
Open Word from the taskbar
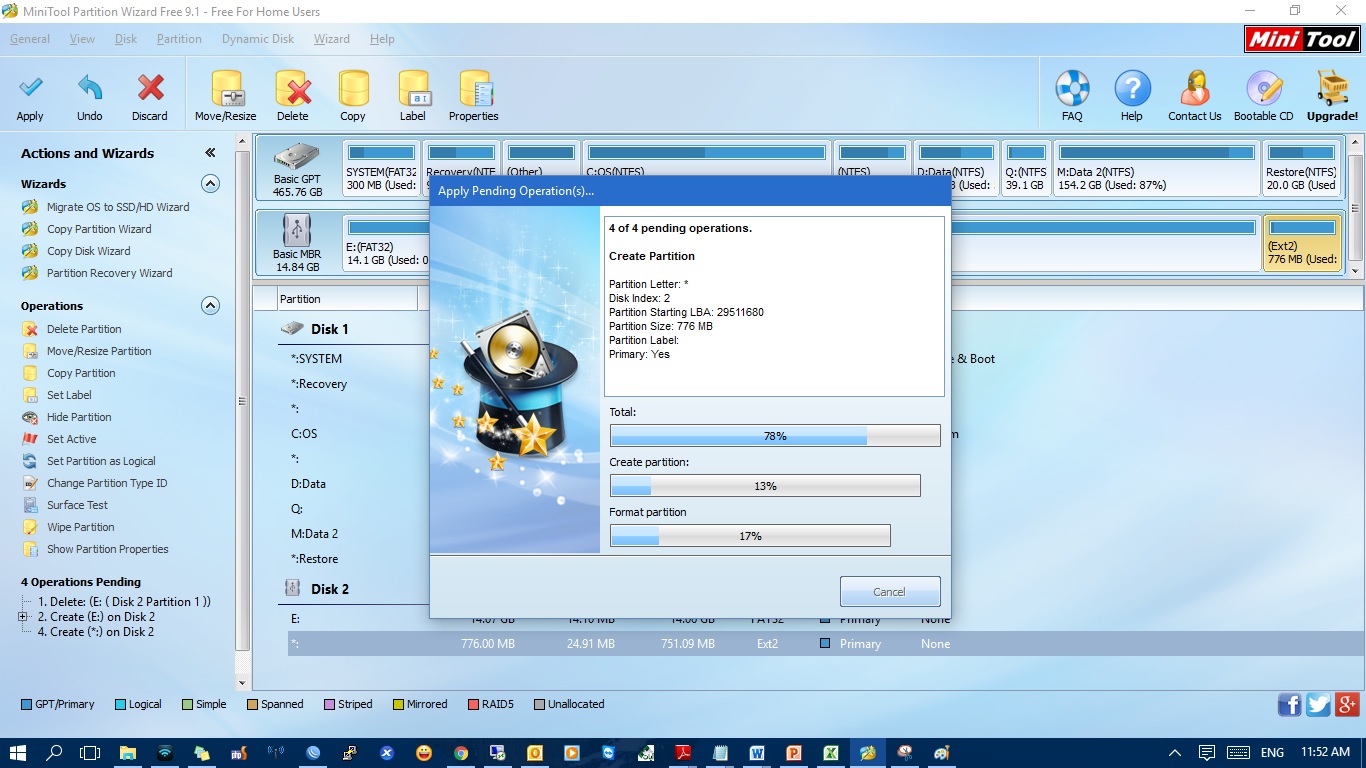click(756, 753)
